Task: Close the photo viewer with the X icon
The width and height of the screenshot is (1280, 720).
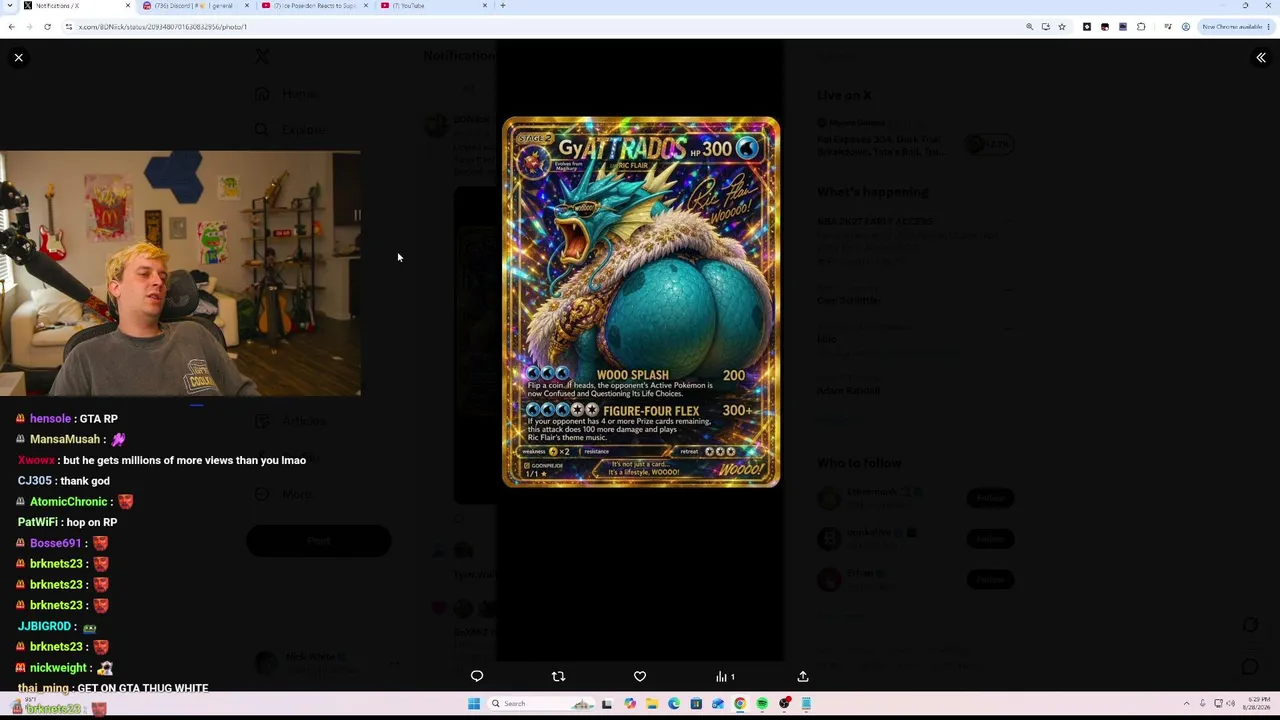Action: [18, 58]
